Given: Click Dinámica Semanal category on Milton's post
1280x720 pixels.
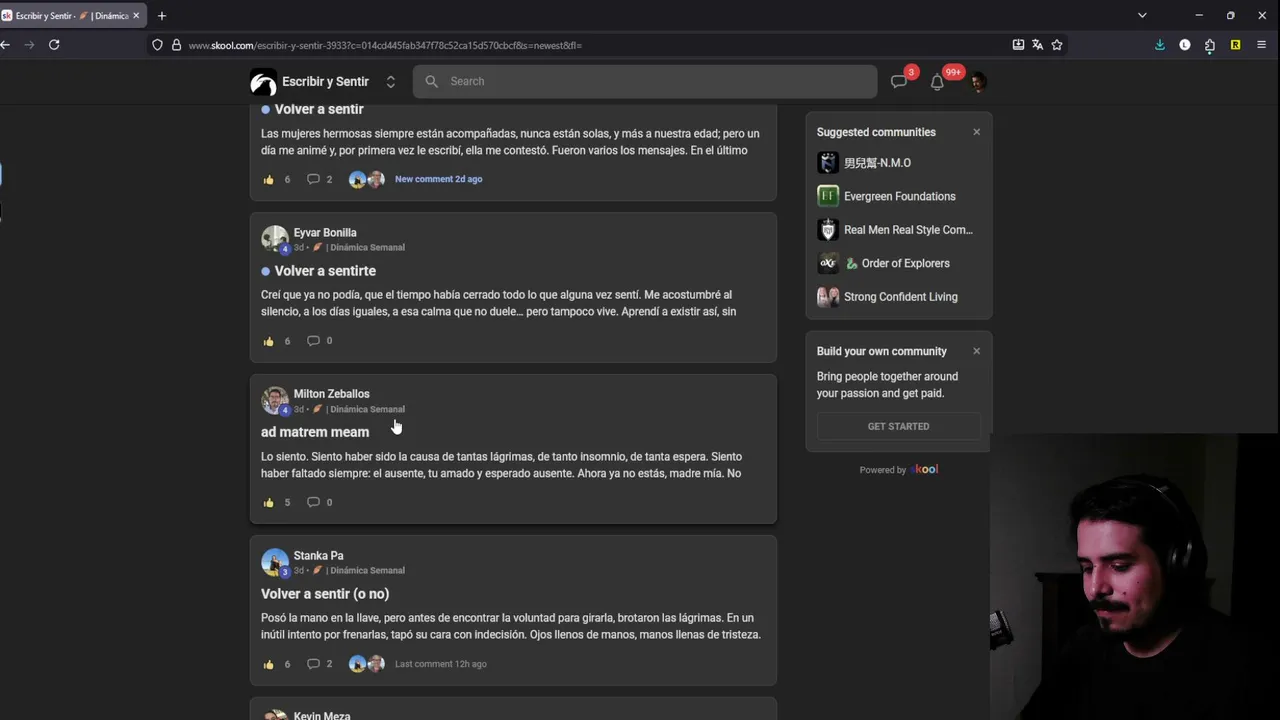Looking at the screenshot, I should coord(367,409).
